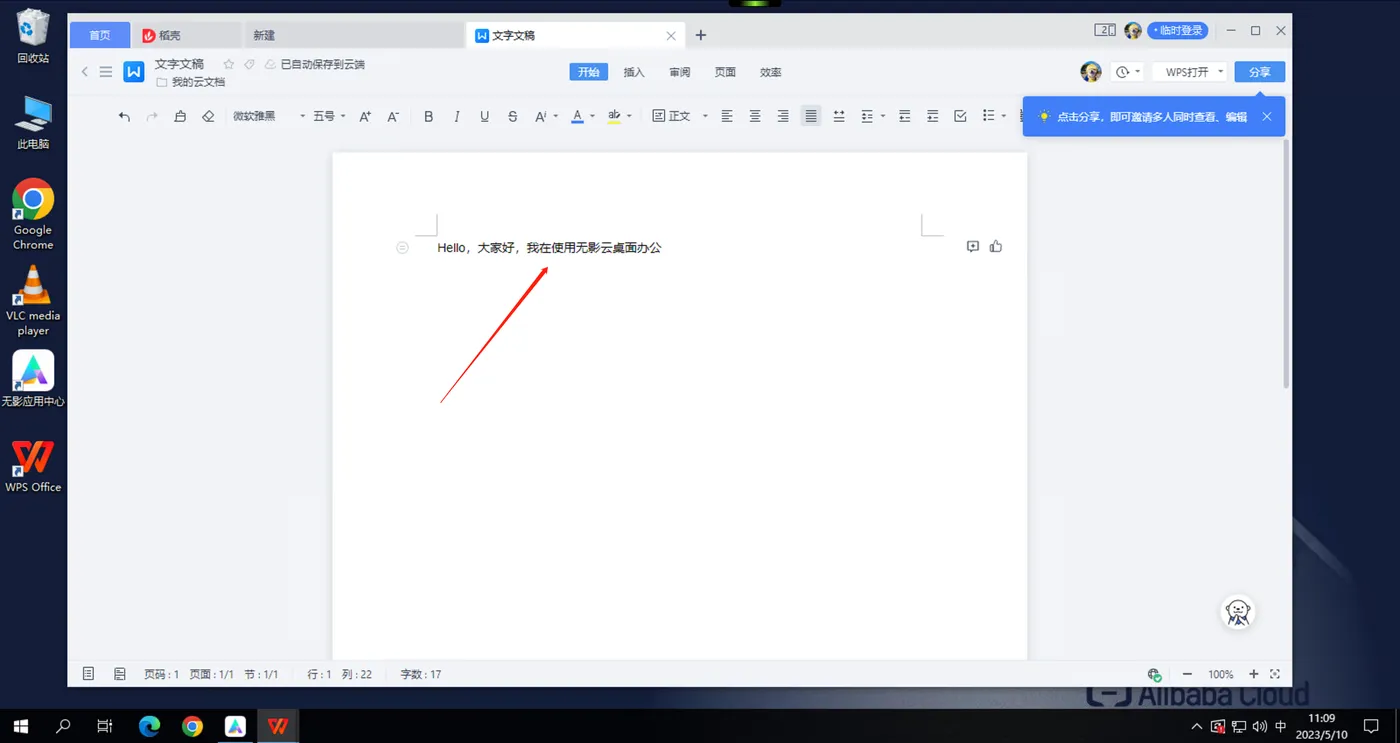Open the 我的云文档 folder link
The height and width of the screenshot is (743, 1400).
190,82
